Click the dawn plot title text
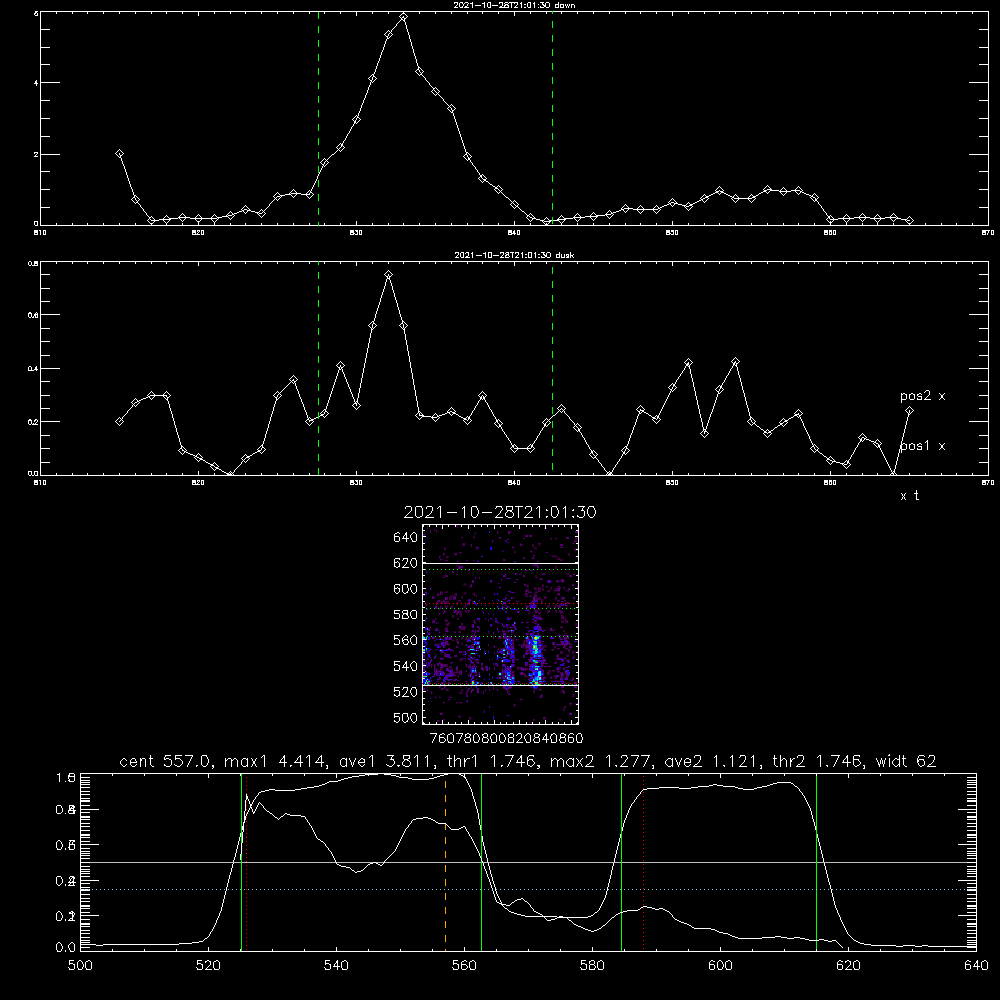This screenshot has width=1000, height=1000. click(x=514, y=5)
